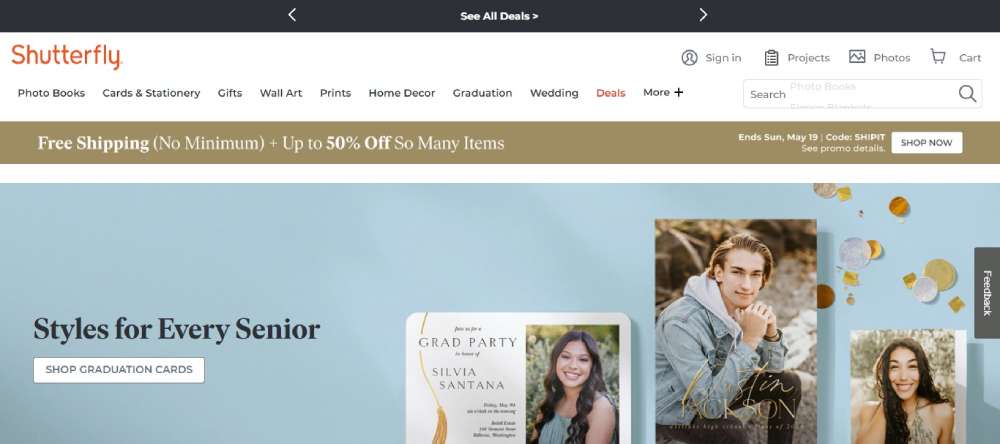Click Shop Graduation Cards button

pyautogui.click(x=119, y=370)
